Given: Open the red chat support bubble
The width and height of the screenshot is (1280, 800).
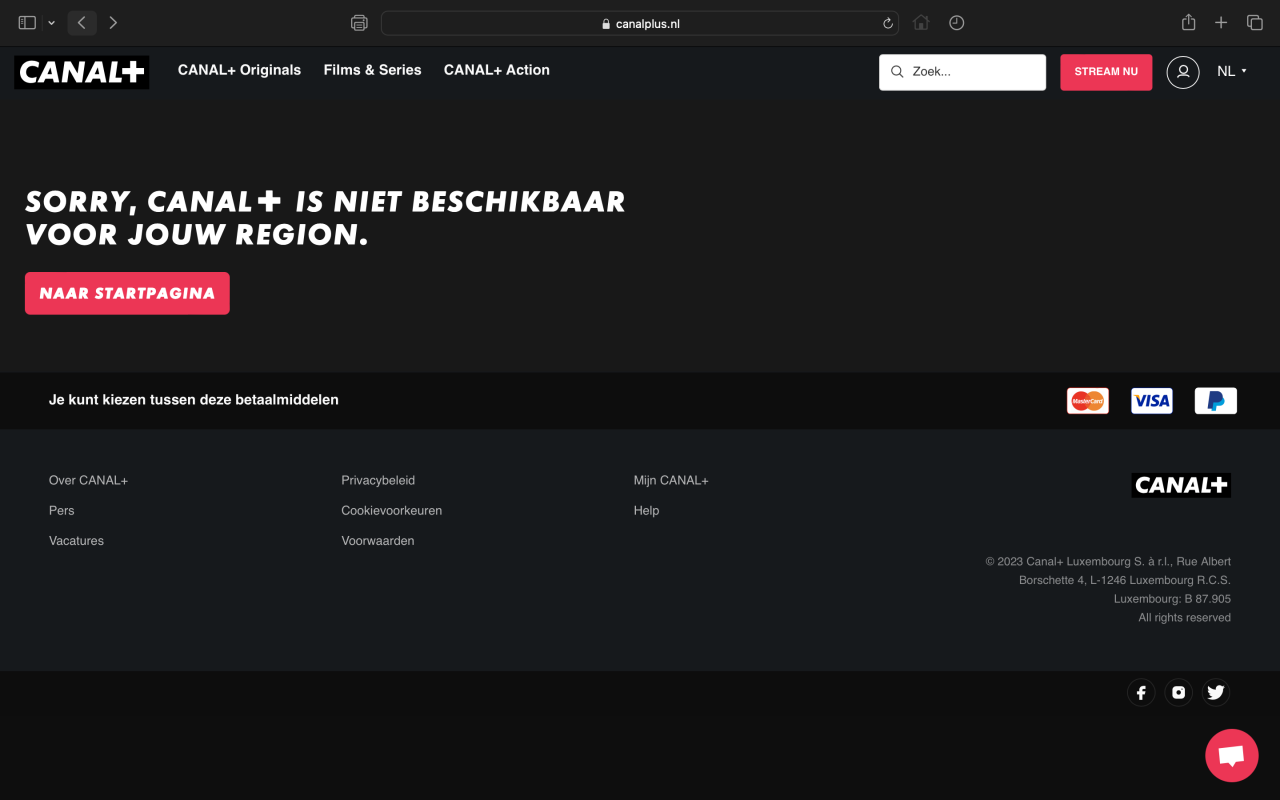Looking at the screenshot, I should (1231, 755).
